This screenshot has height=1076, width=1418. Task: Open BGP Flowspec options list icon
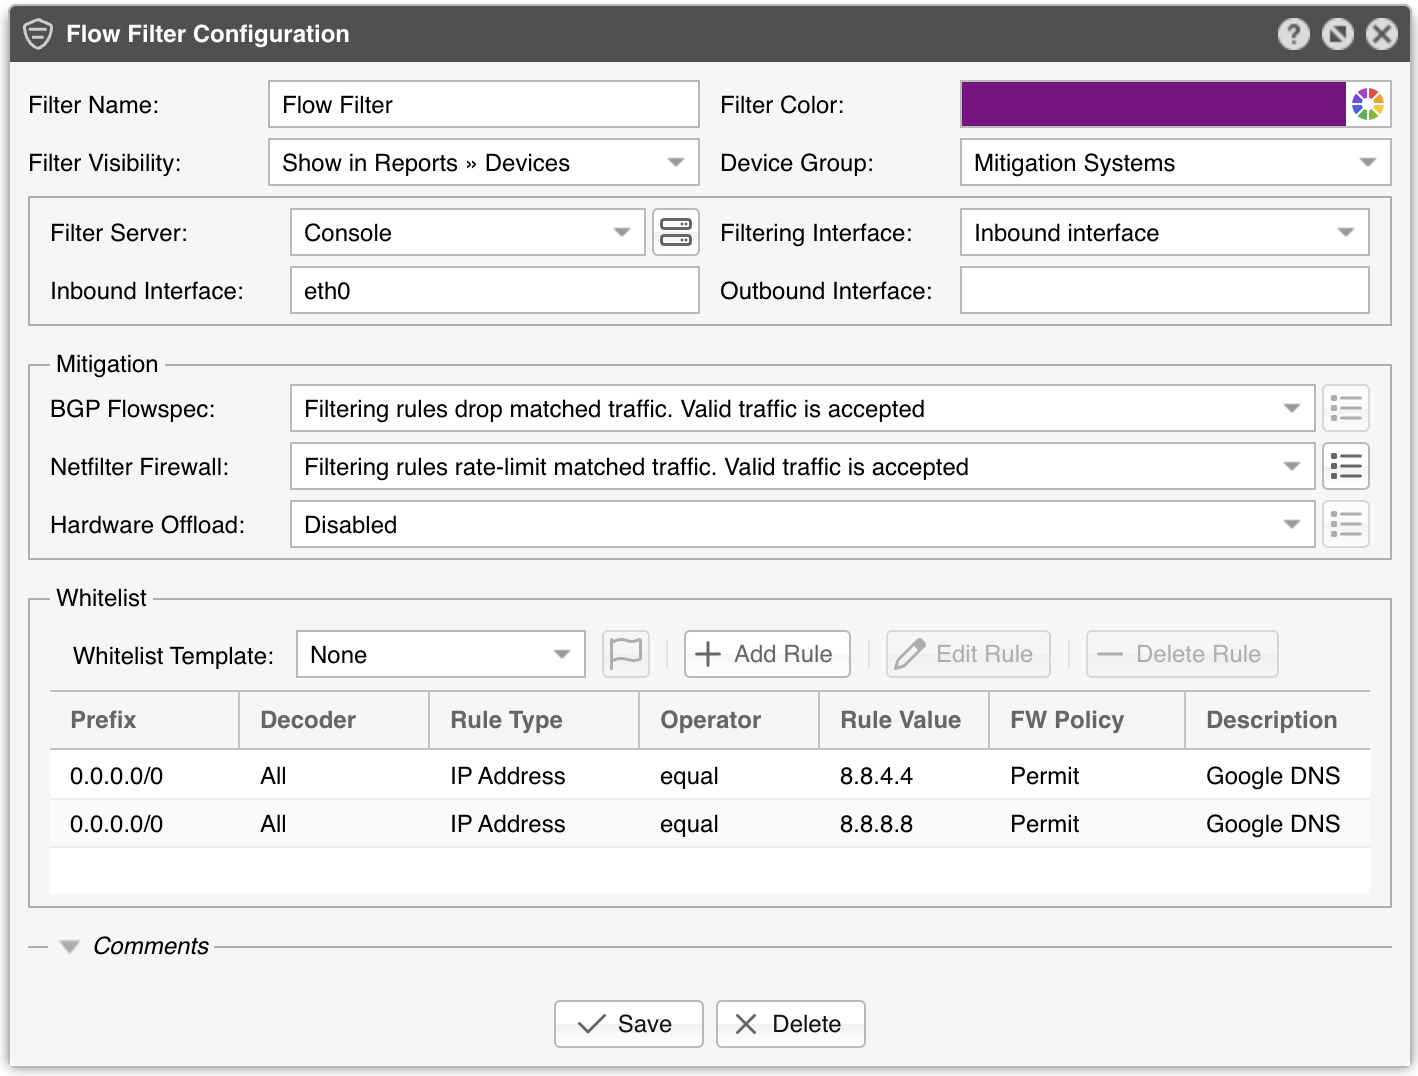point(1346,408)
